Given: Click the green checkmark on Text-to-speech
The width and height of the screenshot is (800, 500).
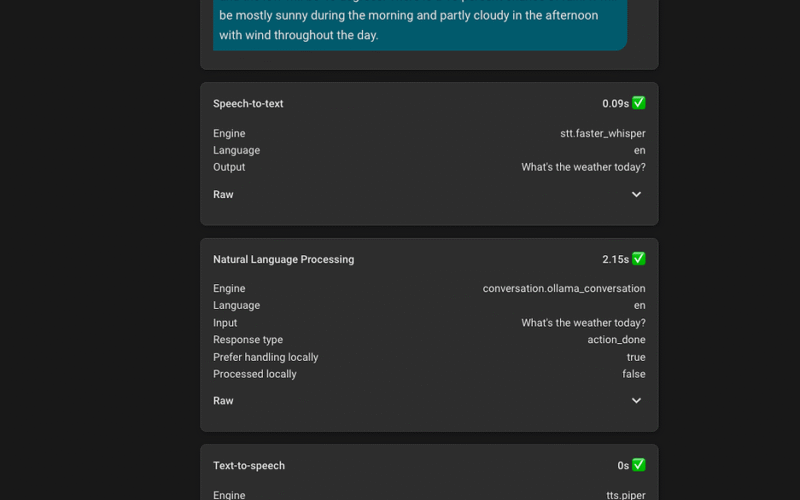Looking at the screenshot, I should 639,465.
